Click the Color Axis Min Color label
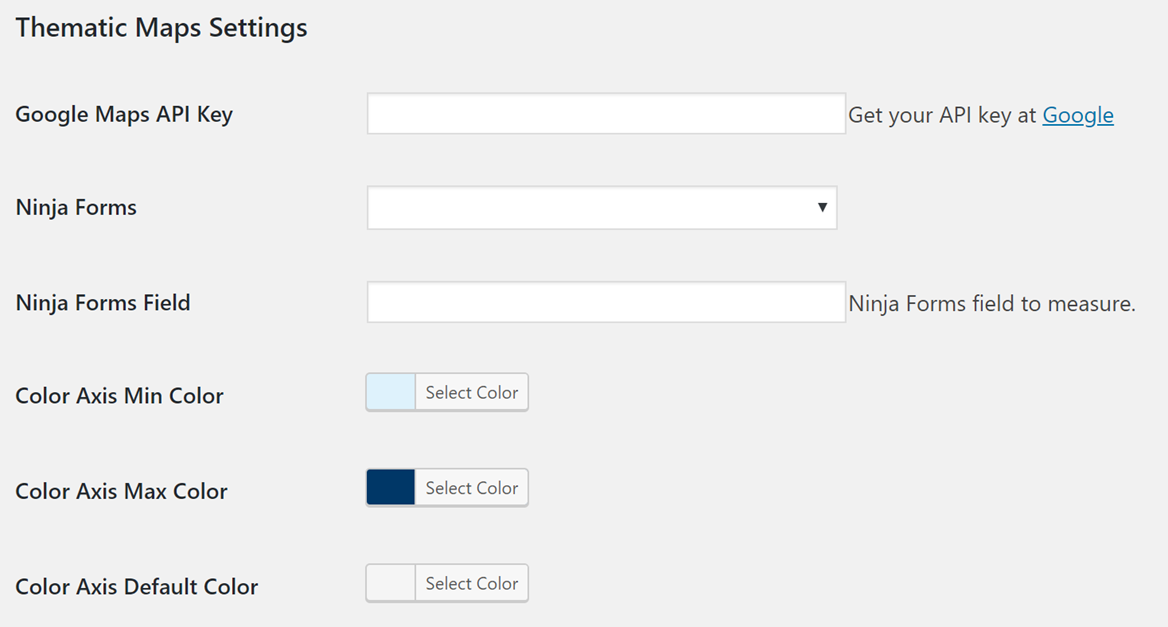 119,395
